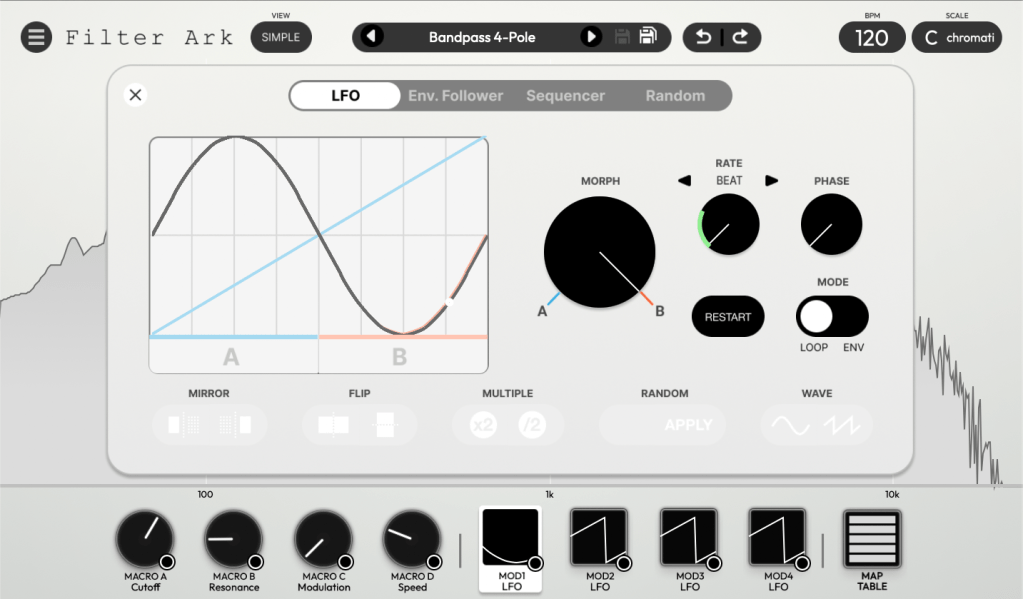Go to next preset arrow
This screenshot has width=1023, height=599.
[591, 37]
